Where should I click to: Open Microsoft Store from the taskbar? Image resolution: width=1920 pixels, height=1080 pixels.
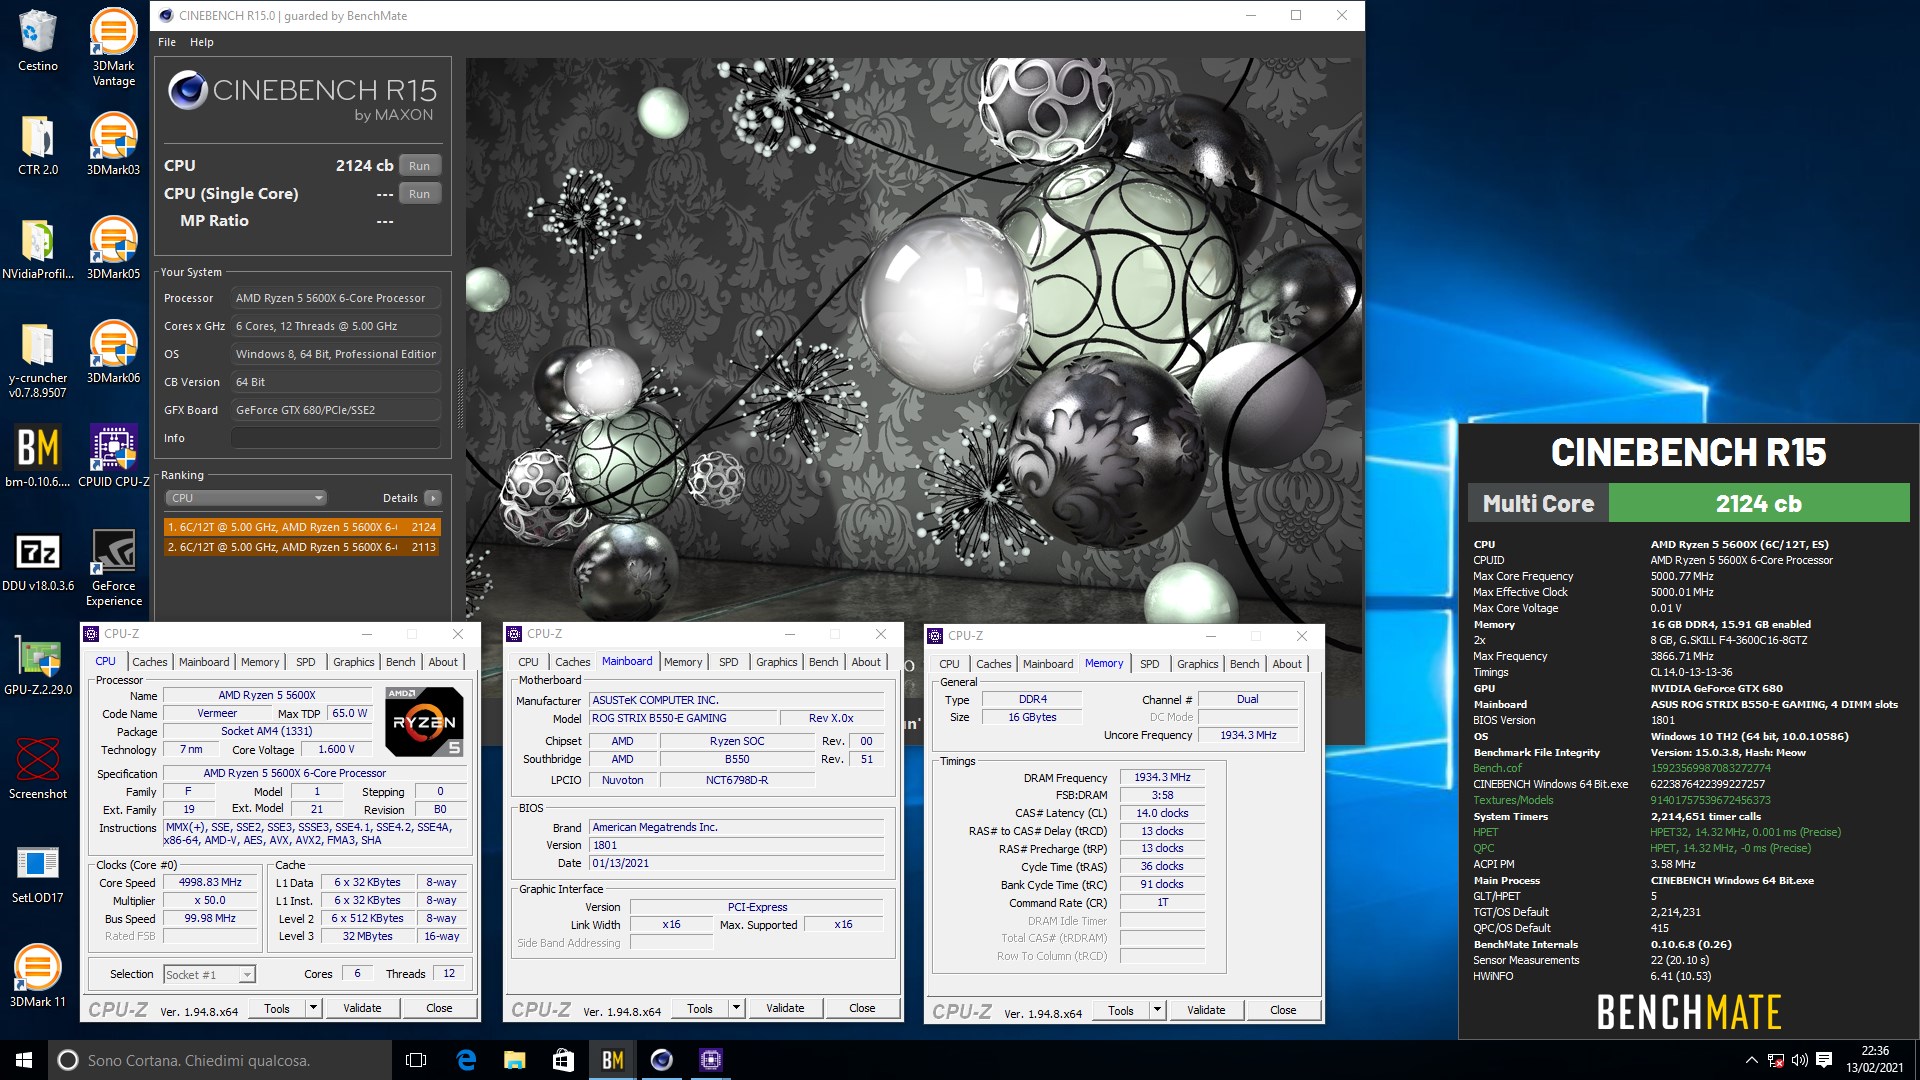tap(563, 1060)
